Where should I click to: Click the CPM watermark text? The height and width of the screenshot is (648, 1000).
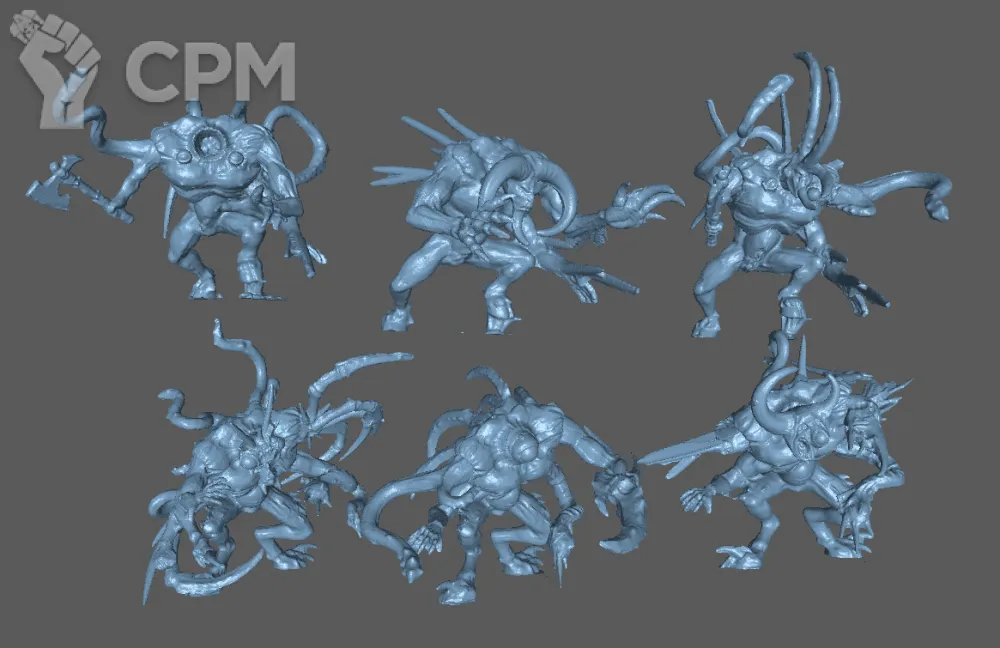(210, 72)
